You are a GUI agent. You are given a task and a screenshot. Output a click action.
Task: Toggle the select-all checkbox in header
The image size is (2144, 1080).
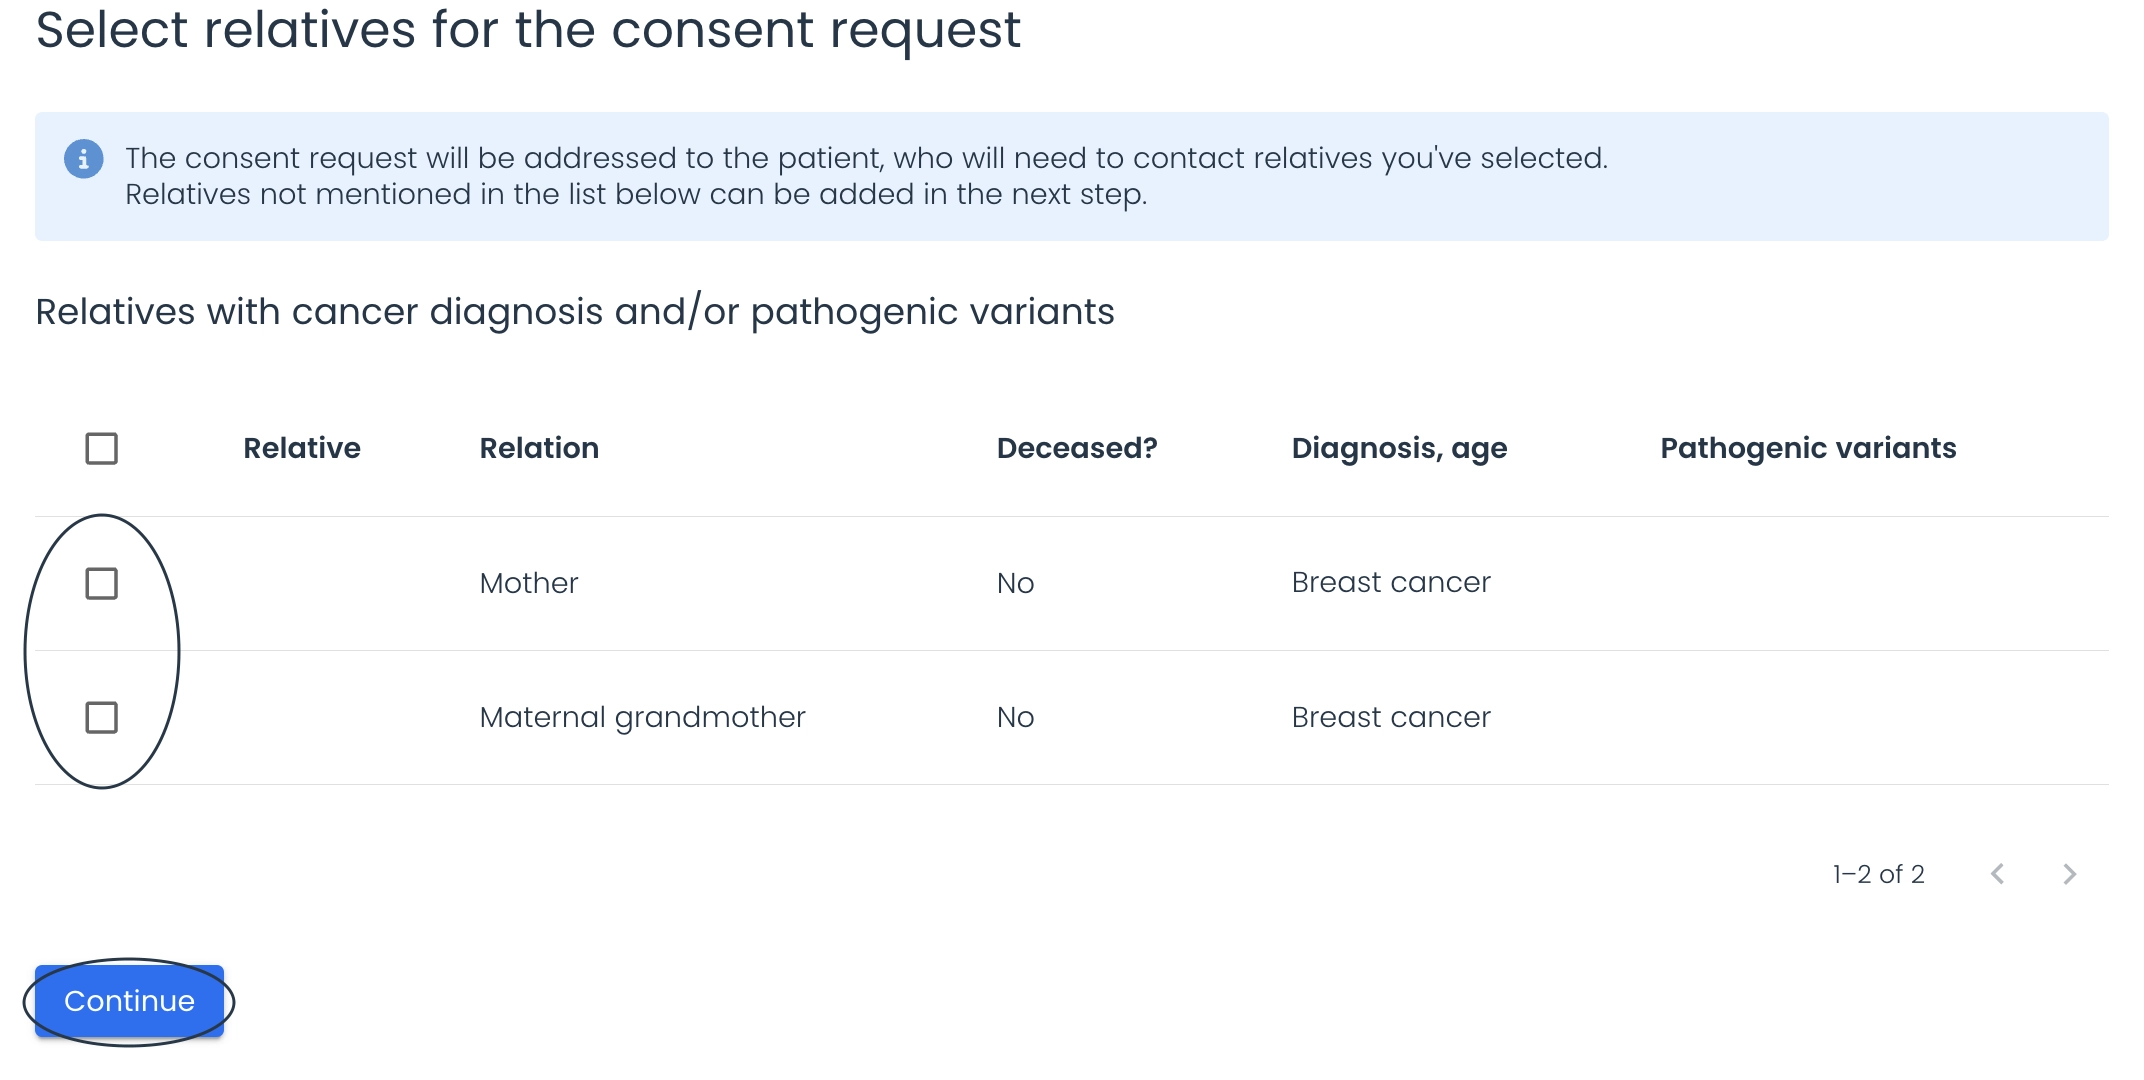101,448
